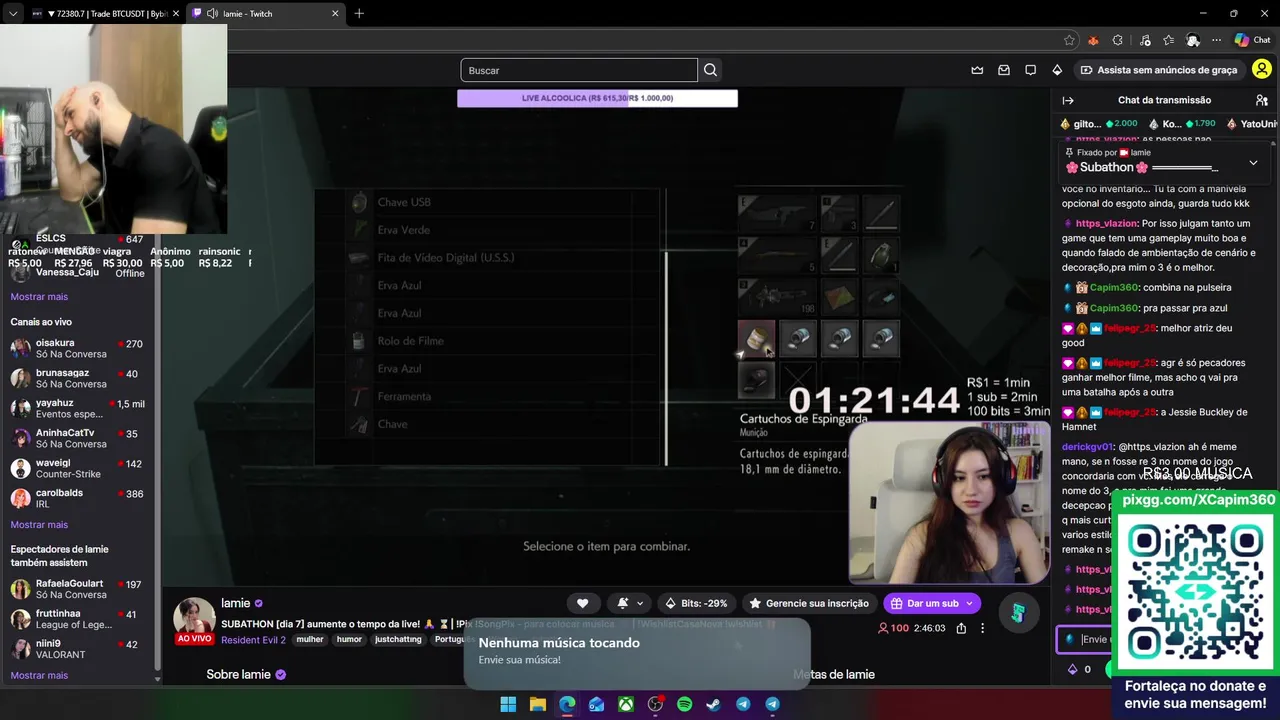This screenshot has width=1280, height=720.
Task: Open the browser extensions puzzle icon
Action: coord(1118,40)
